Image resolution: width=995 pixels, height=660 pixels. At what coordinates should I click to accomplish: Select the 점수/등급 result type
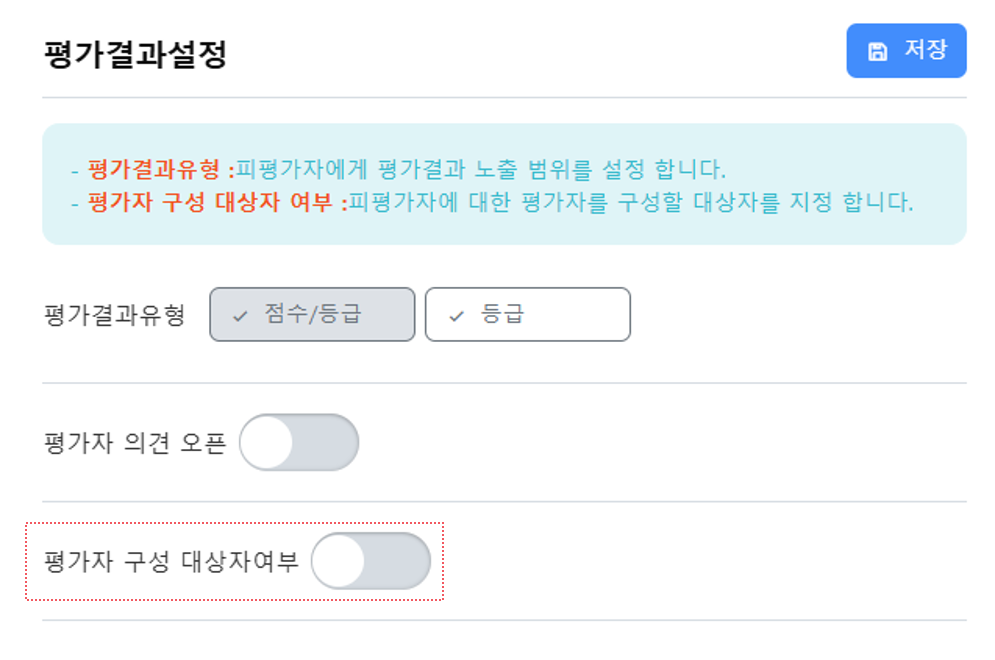pos(312,315)
